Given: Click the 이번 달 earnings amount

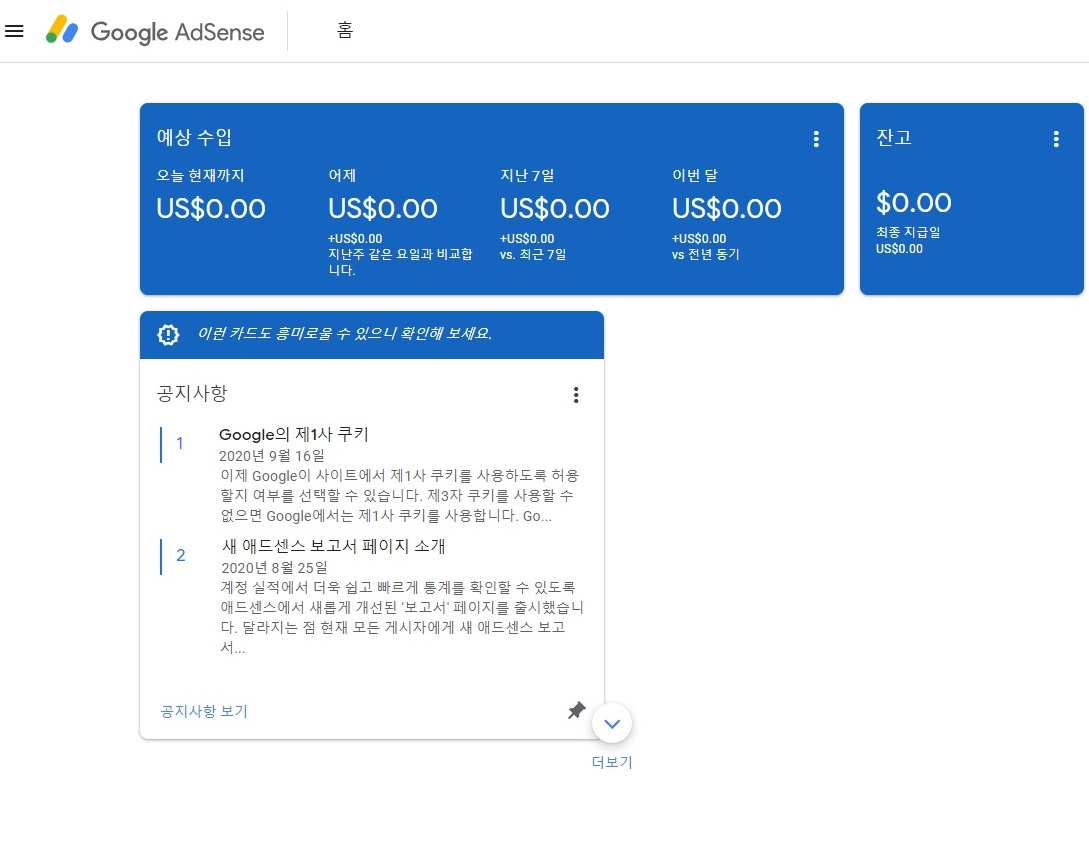Looking at the screenshot, I should click(726, 208).
